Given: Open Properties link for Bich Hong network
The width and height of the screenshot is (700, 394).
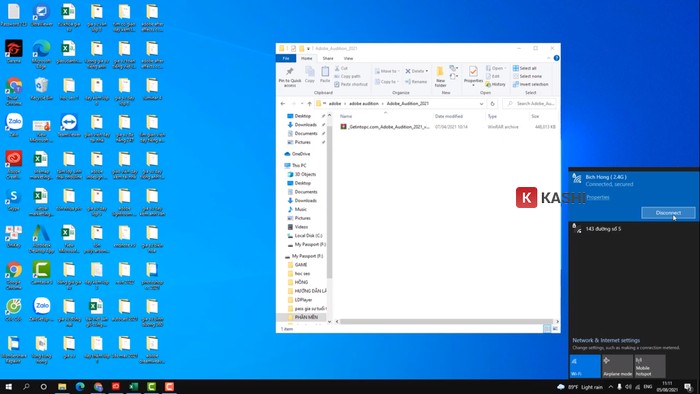Looking at the screenshot, I should (x=598, y=197).
